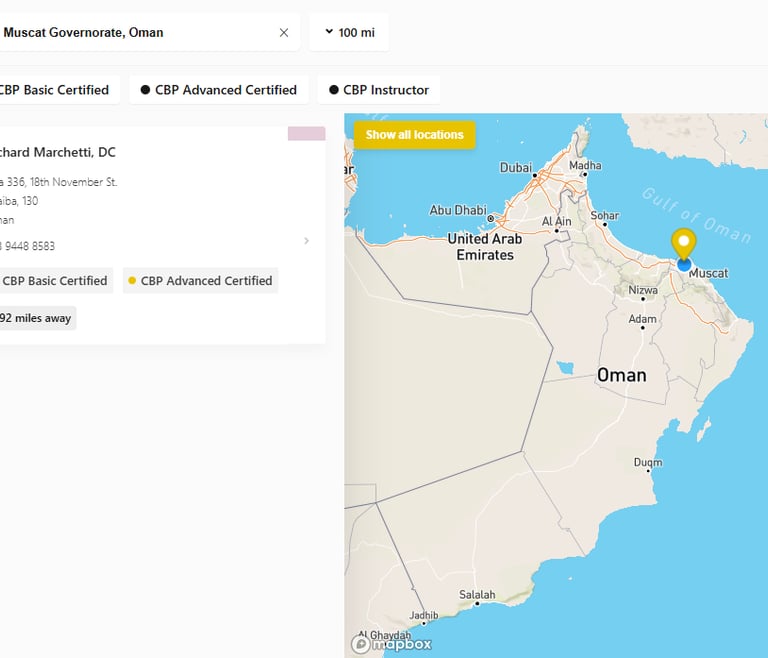Clear the Muscat Governorate search field
This screenshot has height=658, width=768.
click(x=284, y=32)
